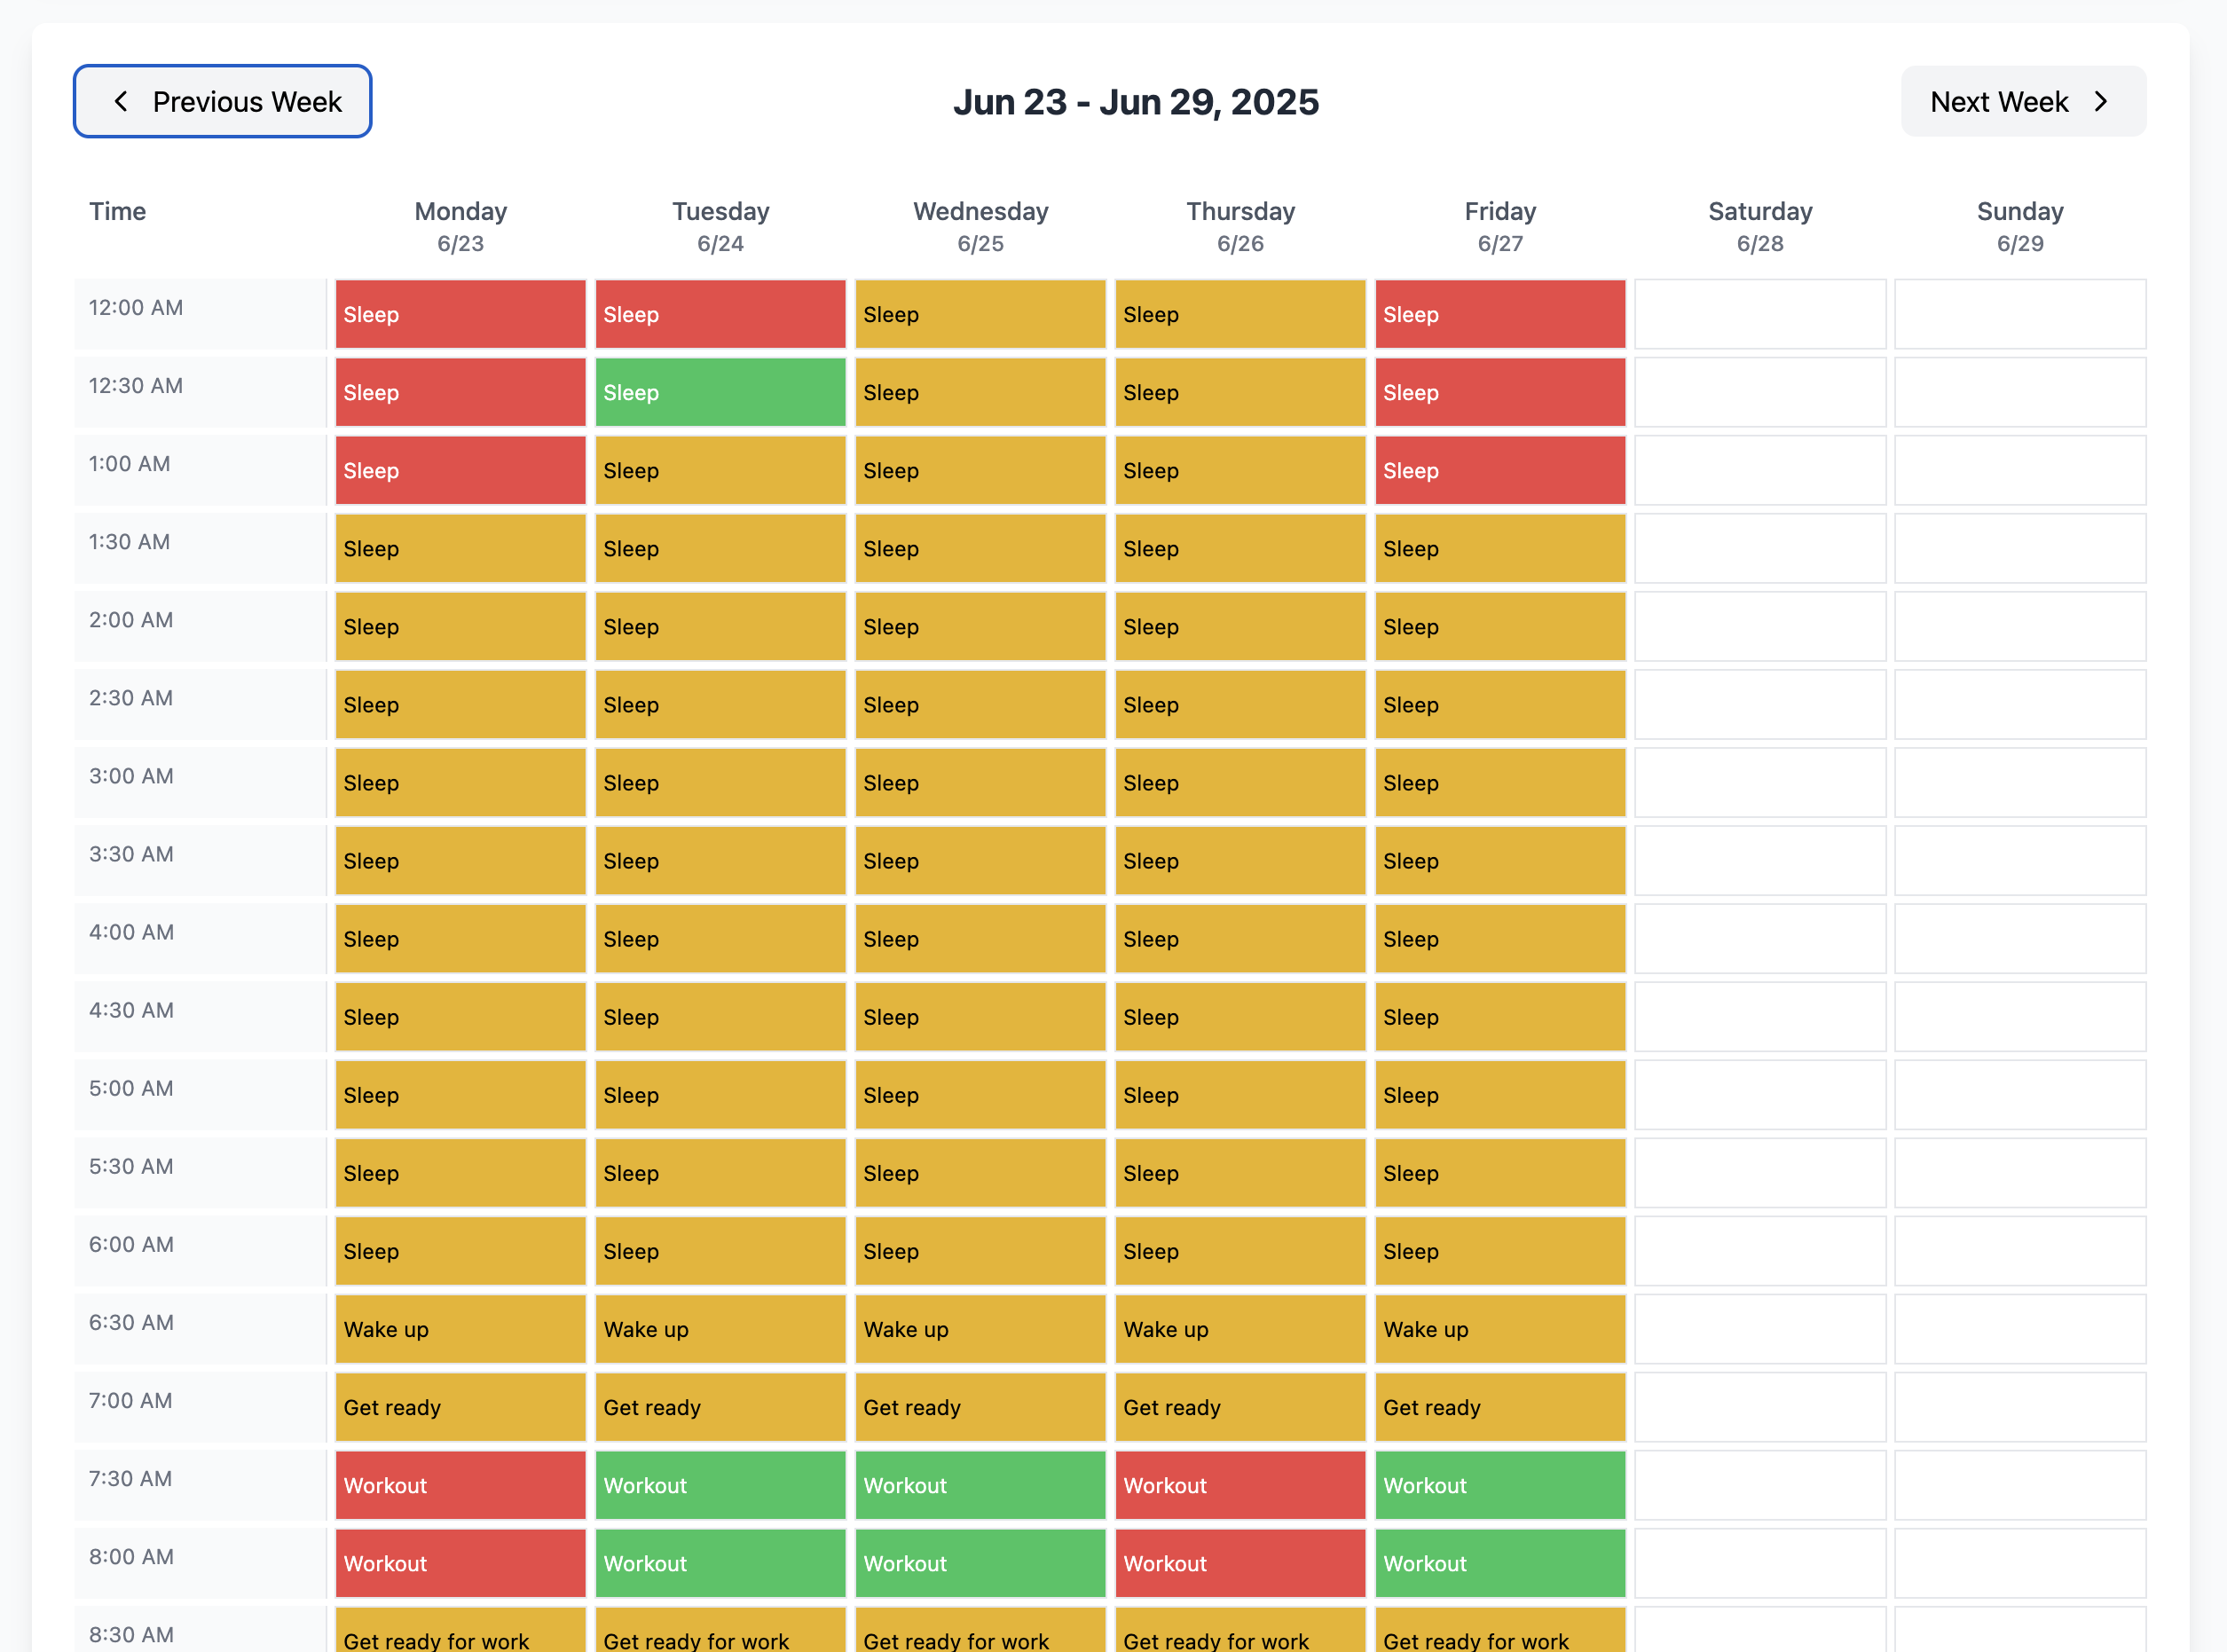Click the Saturday 6/28 column header
Image resolution: width=2227 pixels, height=1652 pixels.
pyautogui.click(x=1759, y=226)
